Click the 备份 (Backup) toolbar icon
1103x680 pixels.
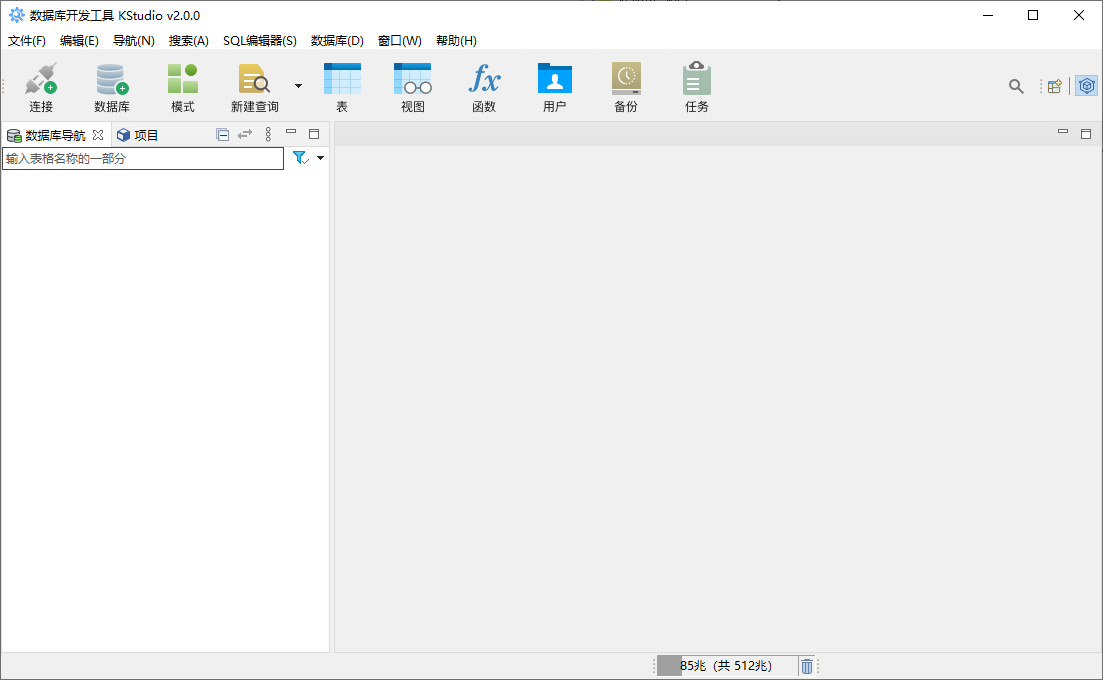pos(626,87)
